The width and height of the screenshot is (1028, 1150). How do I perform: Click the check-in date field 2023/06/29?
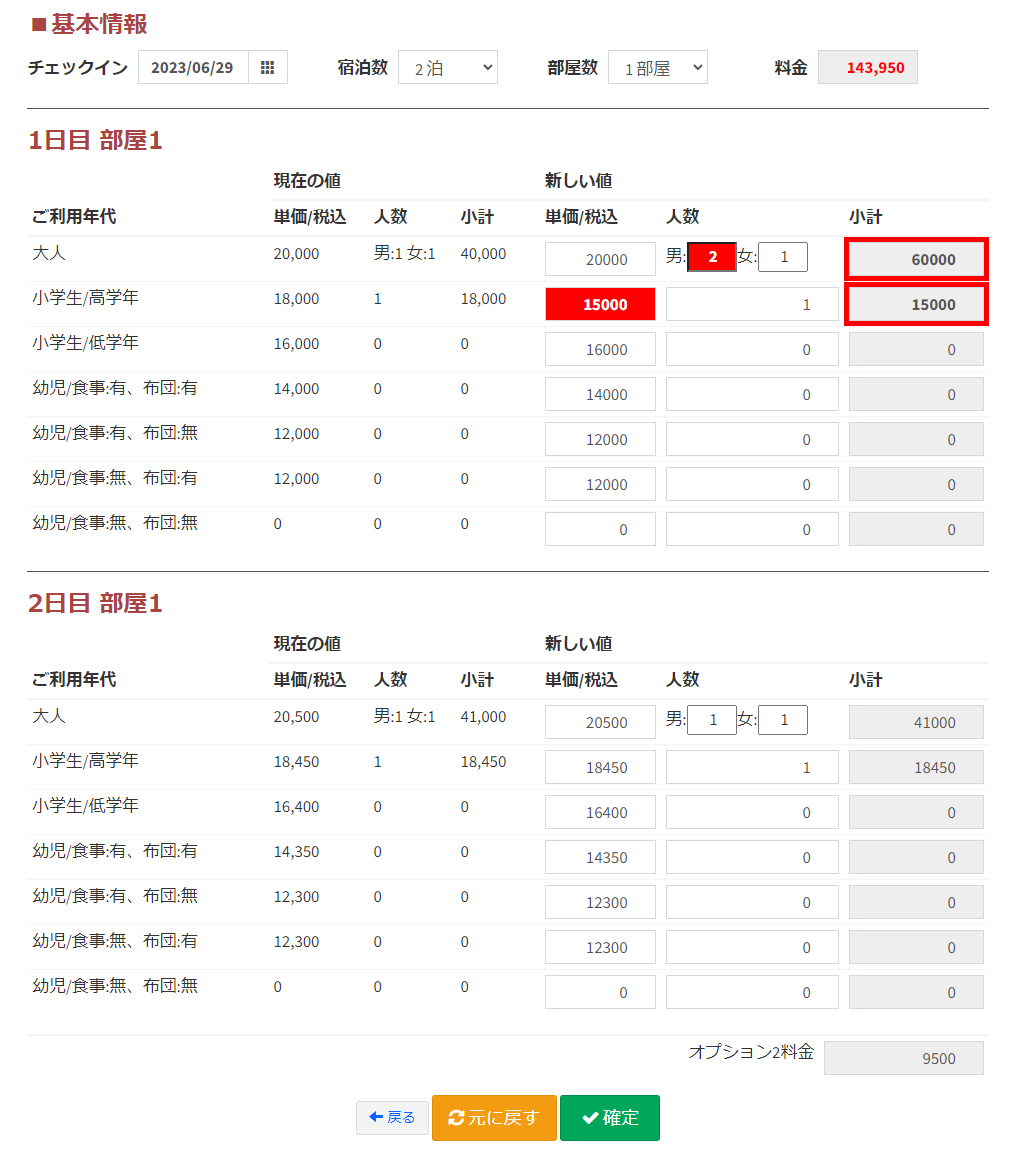(193, 67)
